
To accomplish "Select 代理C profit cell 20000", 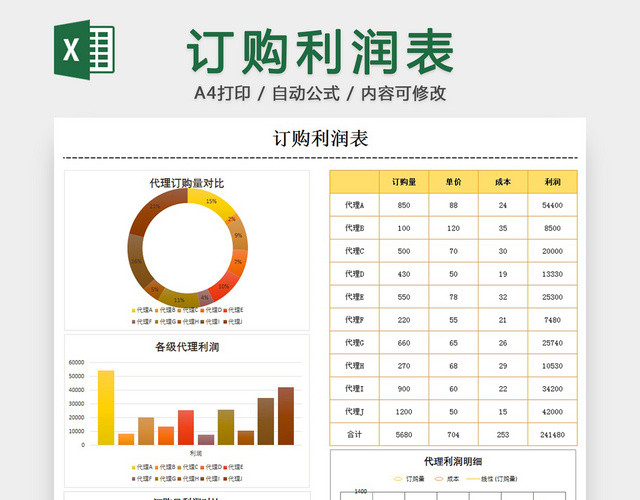I will 553,251.
